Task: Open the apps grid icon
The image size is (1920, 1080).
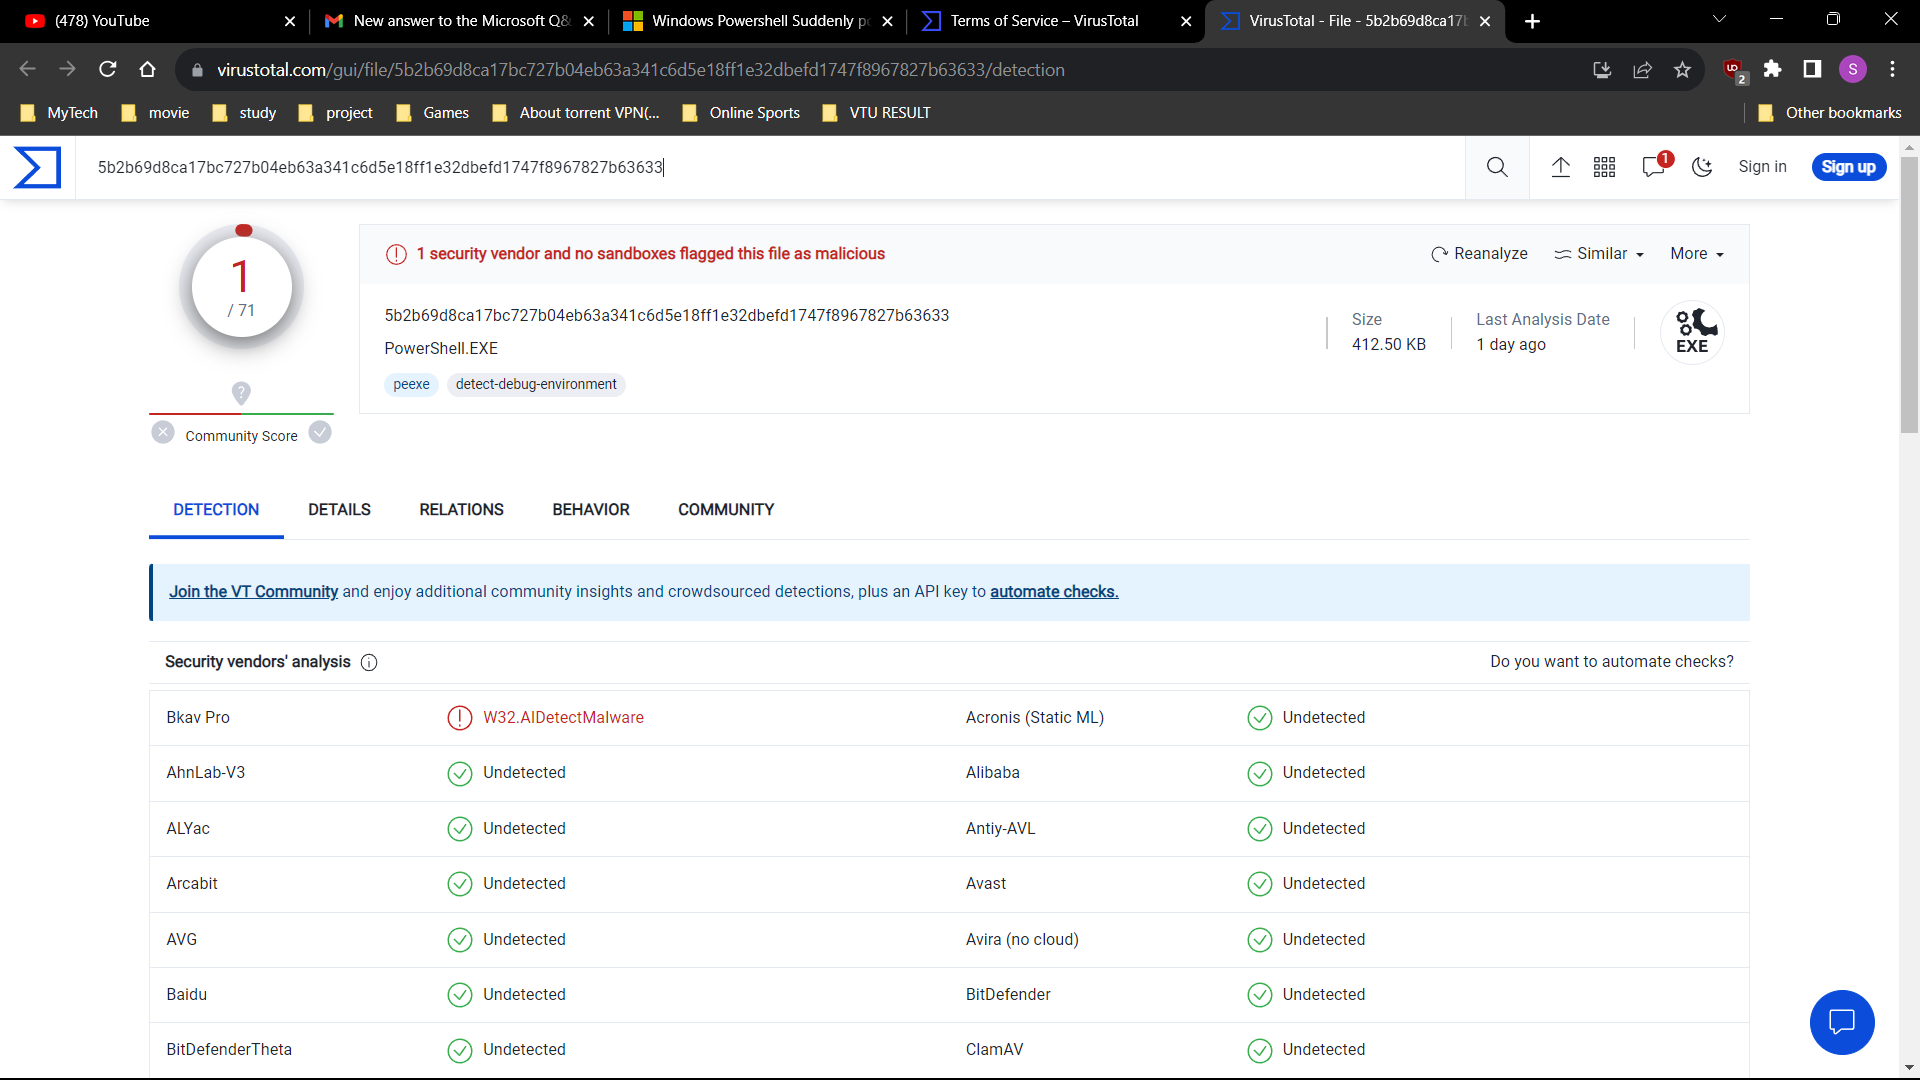Action: [1604, 167]
